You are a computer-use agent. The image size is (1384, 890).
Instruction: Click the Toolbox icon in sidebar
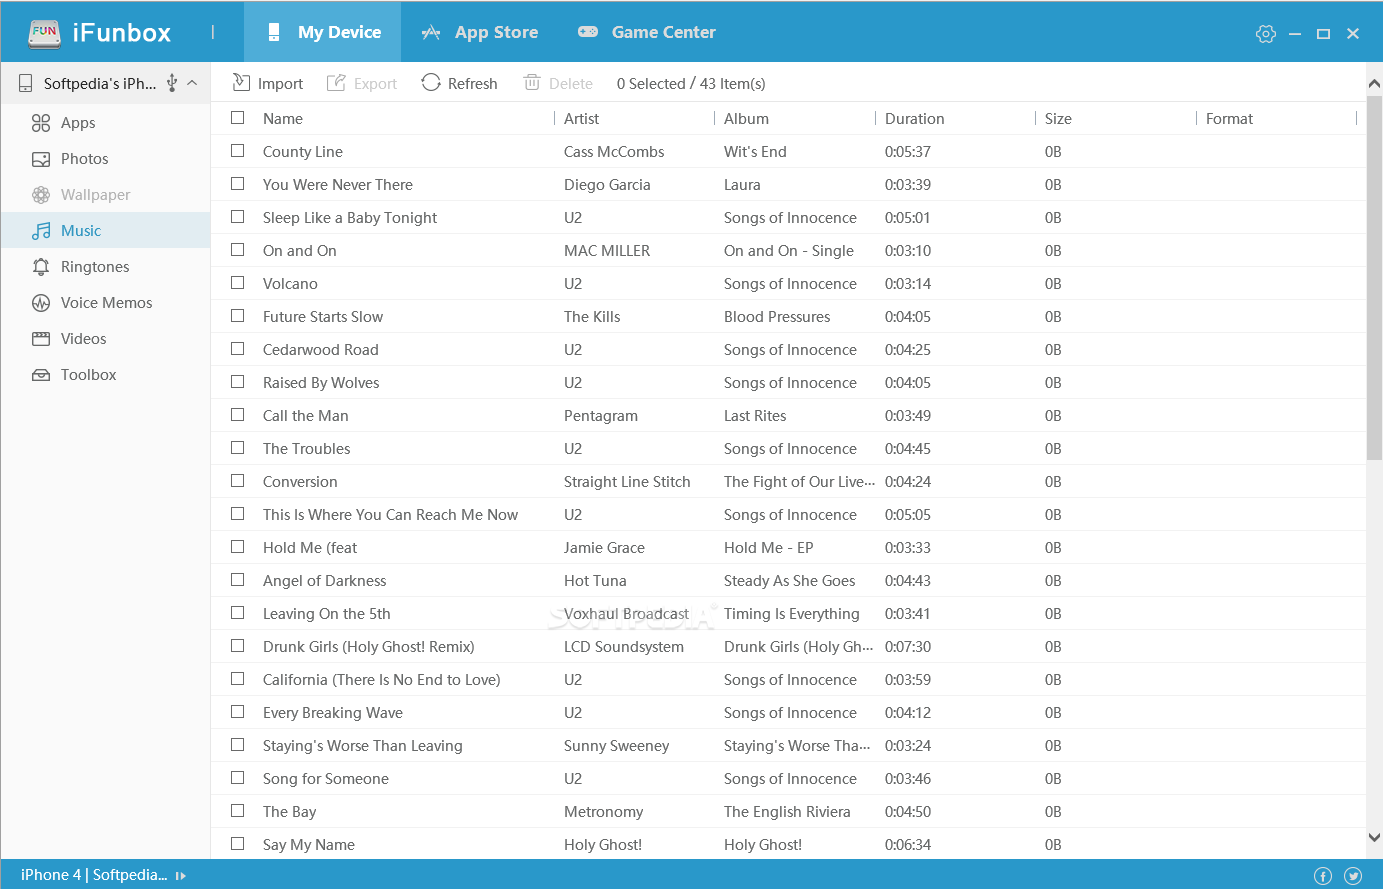[41, 375]
